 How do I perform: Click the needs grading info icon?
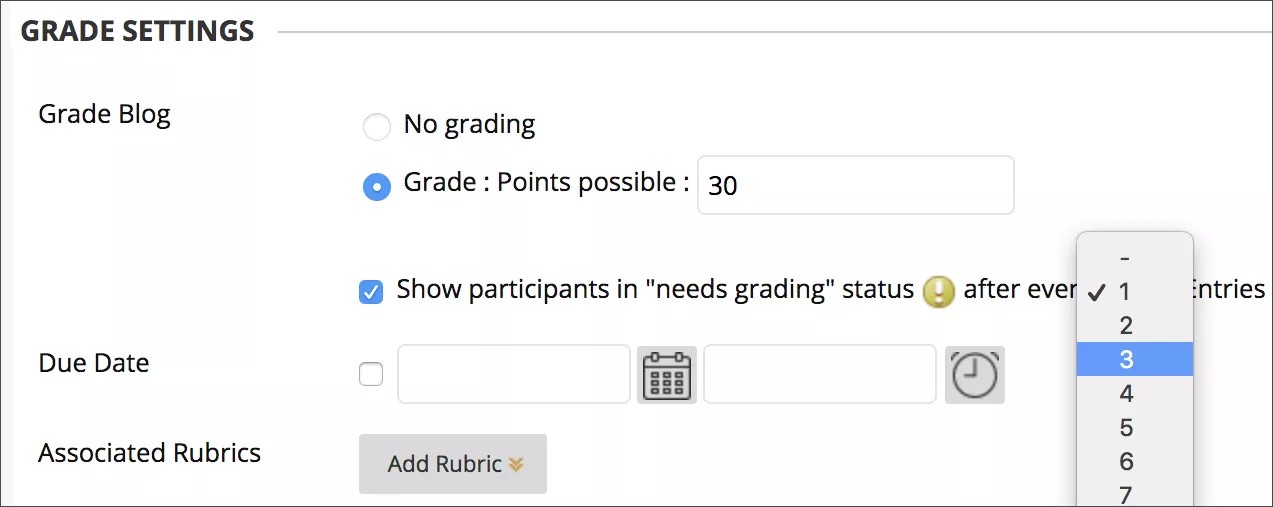938,291
